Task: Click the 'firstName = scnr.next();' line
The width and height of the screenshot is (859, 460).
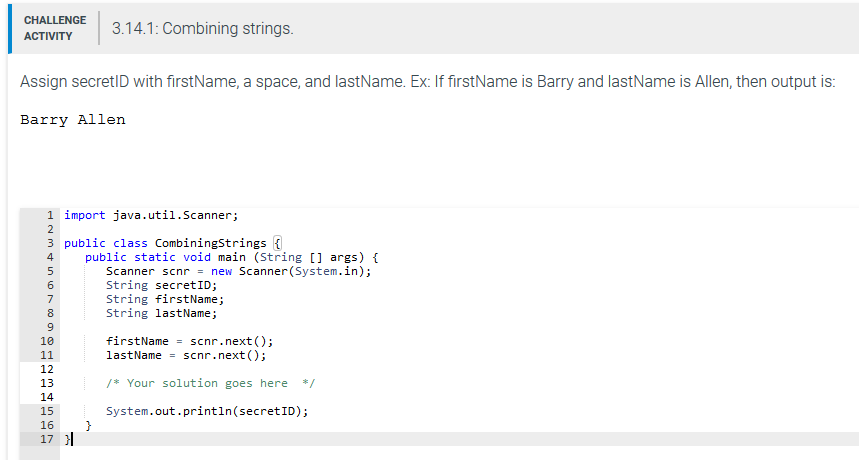Action: [x=190, y=341]
